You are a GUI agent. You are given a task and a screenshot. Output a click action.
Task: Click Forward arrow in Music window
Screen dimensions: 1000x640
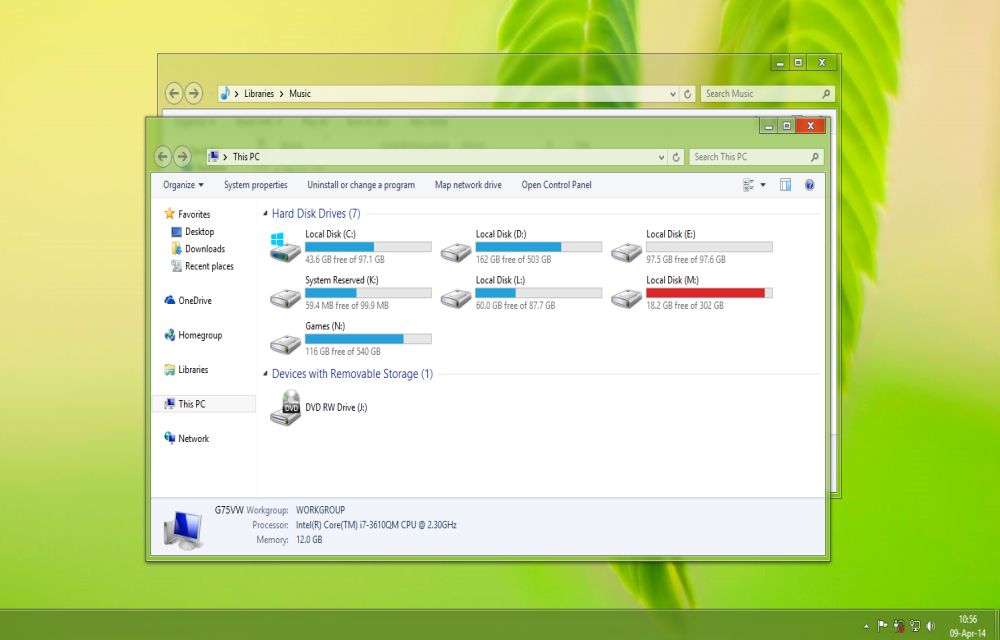coord(193,93)
